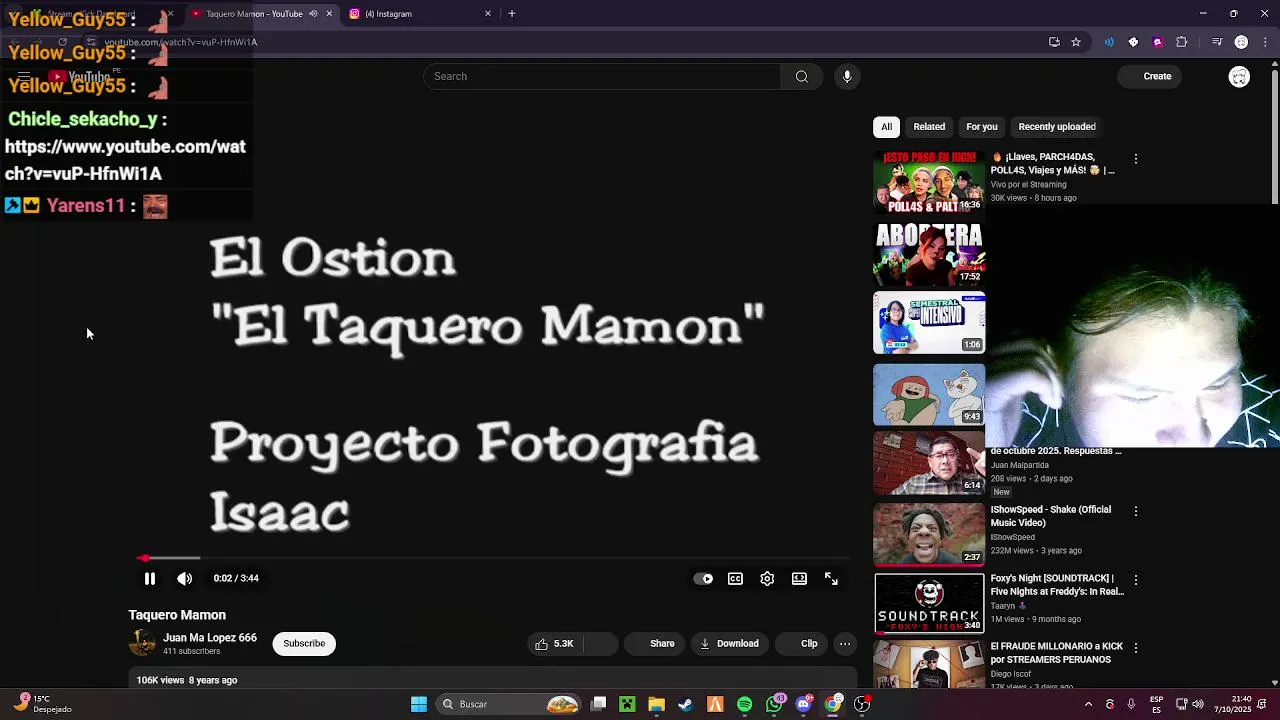Open File Explorer from the taskbar

pyautogui.click(x=656, y=704)
